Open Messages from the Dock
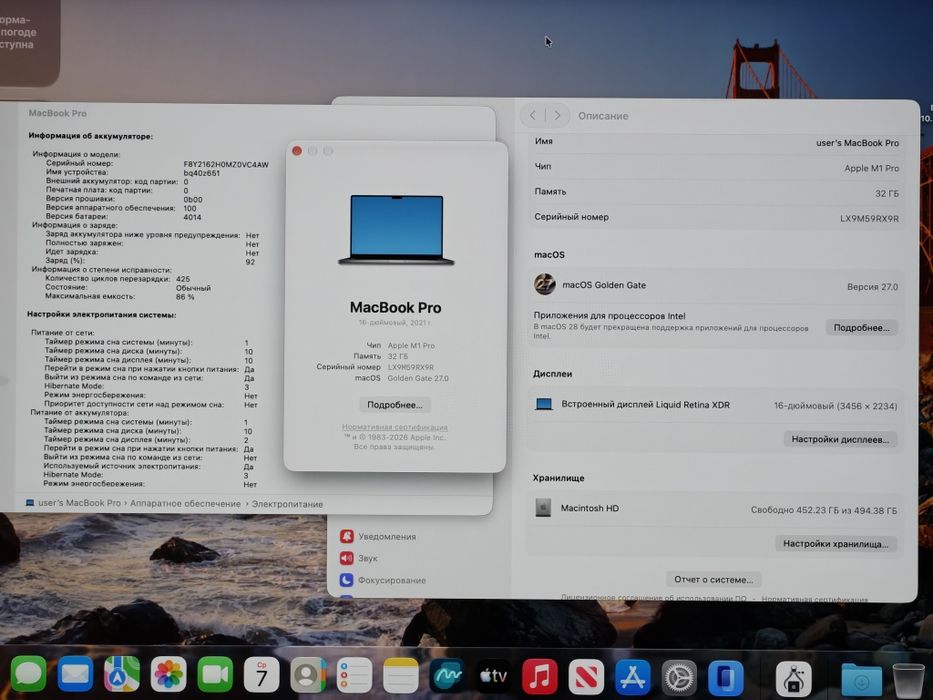Screen dimensions: 933x700 (x=29, y=675)
